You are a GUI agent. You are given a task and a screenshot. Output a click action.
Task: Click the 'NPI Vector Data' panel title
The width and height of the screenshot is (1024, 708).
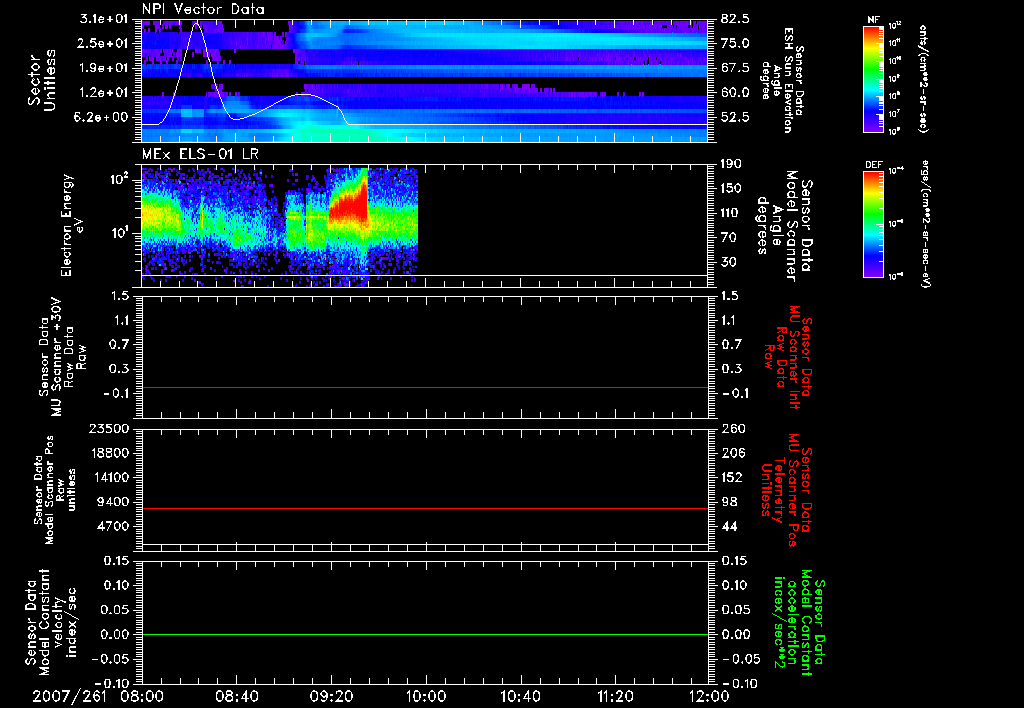203,9
